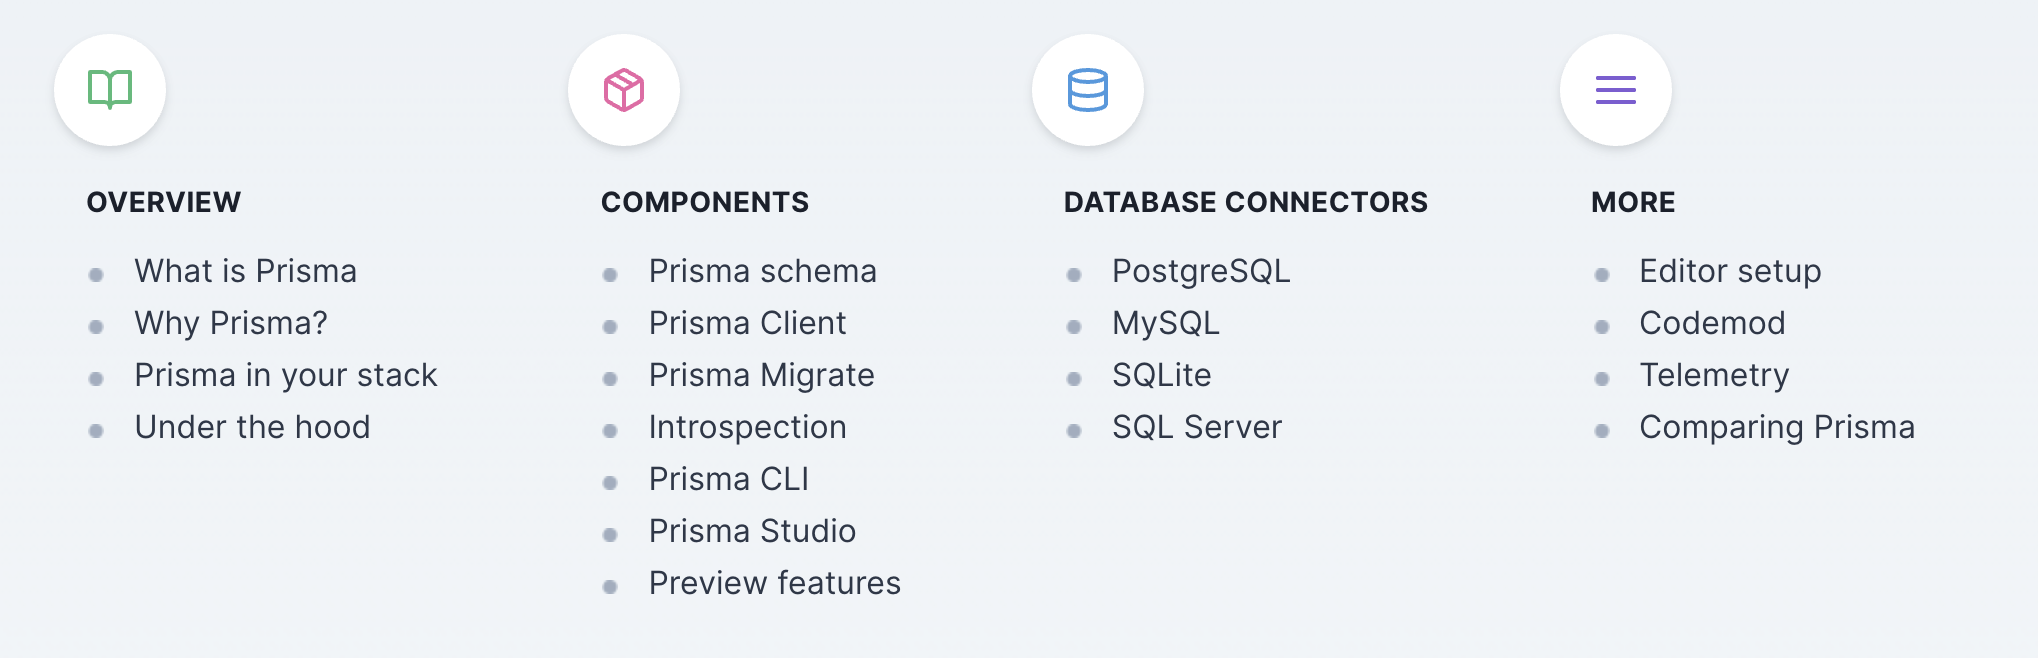
Task: Open the Database Connectors heading
Action: tap(1246, 202)
